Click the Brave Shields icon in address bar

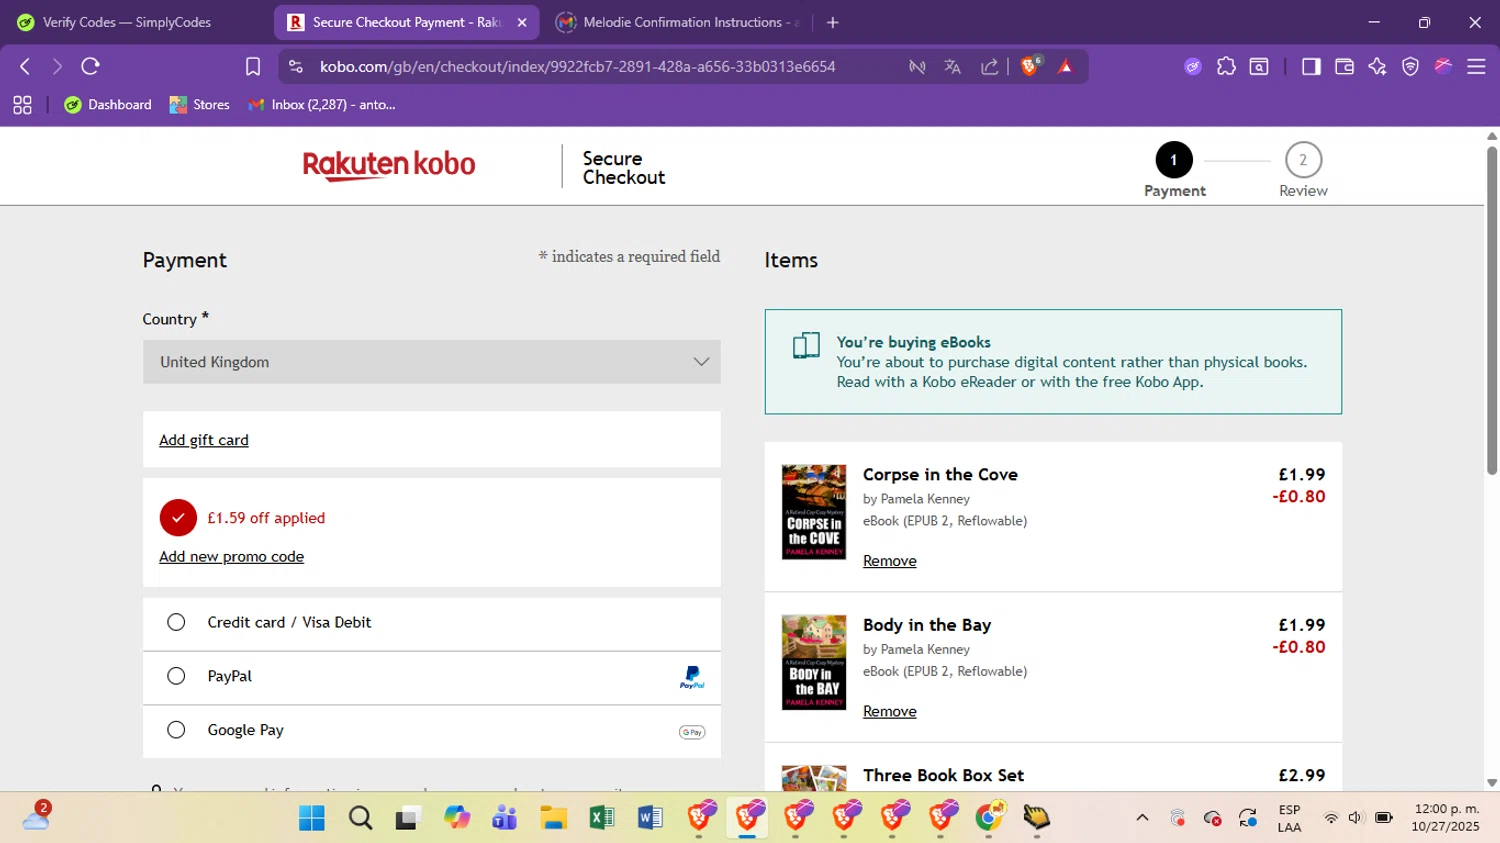point(1029,67)
